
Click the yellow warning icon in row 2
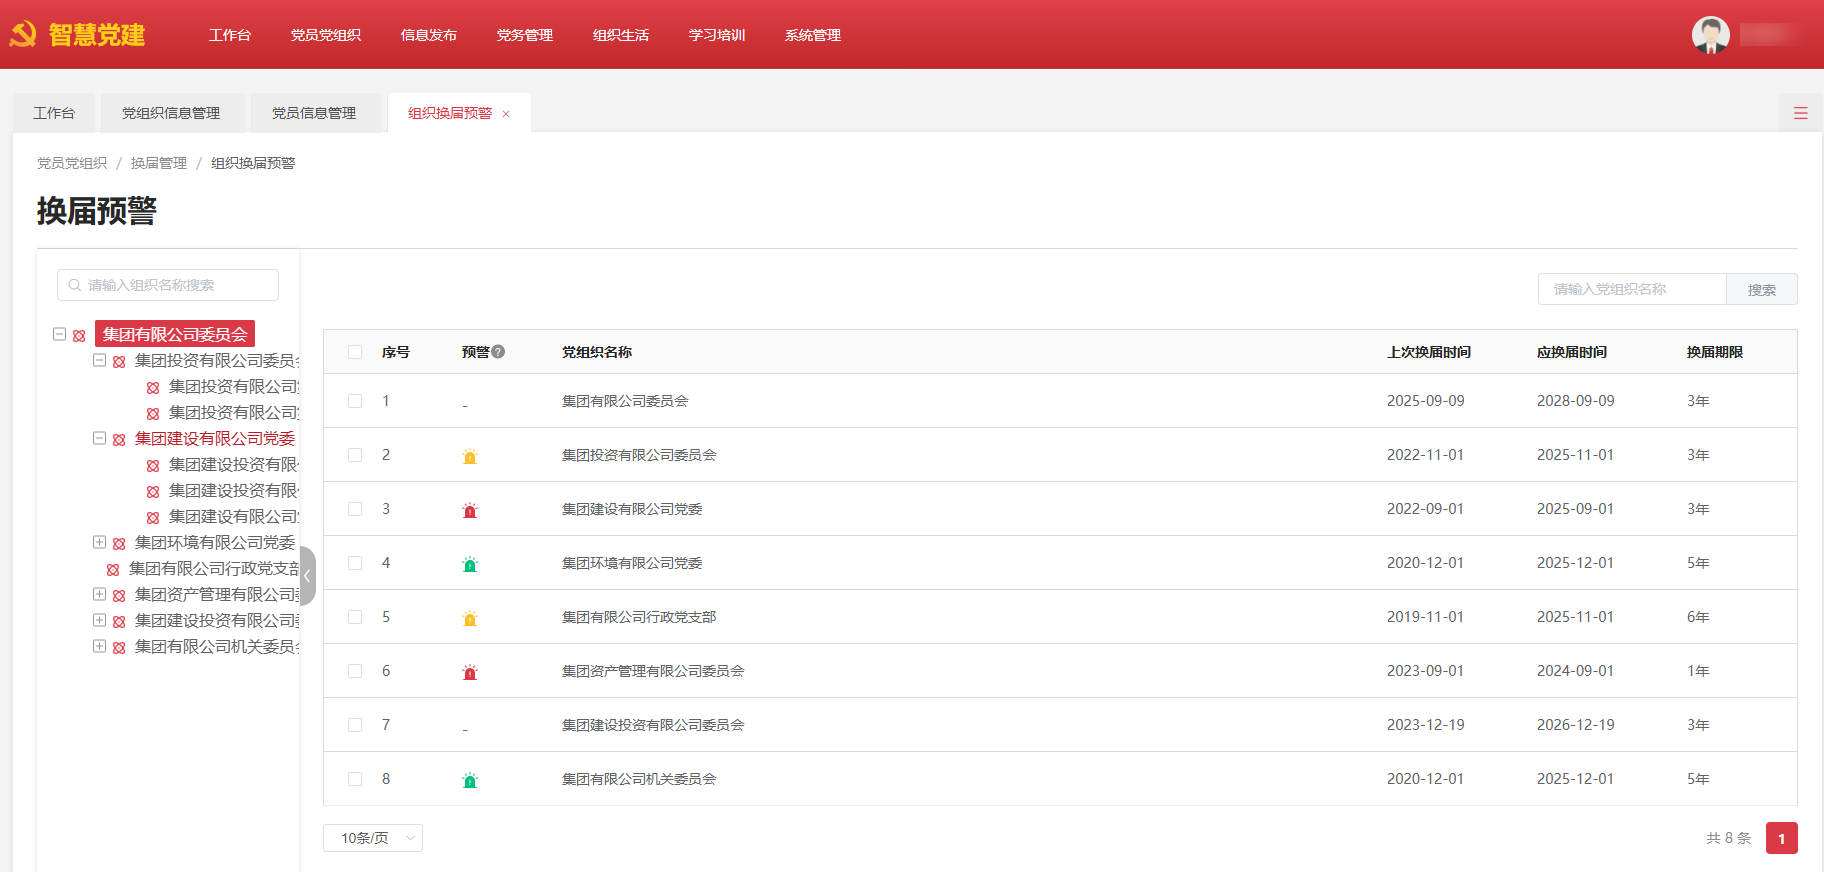coord(470,457)
